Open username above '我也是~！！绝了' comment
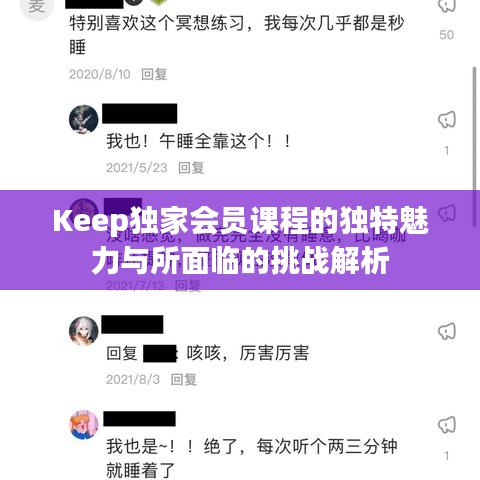480x480 pixels. 139,419
